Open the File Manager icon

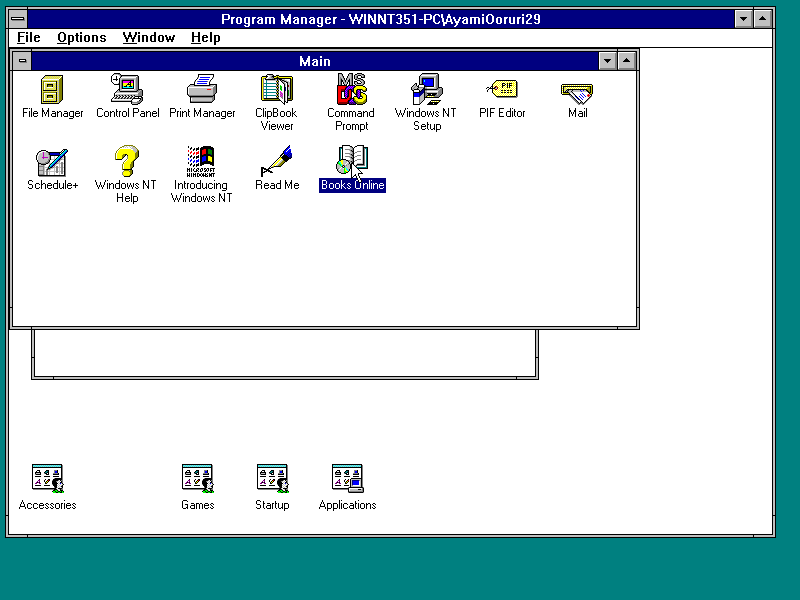tap(52, 89)
